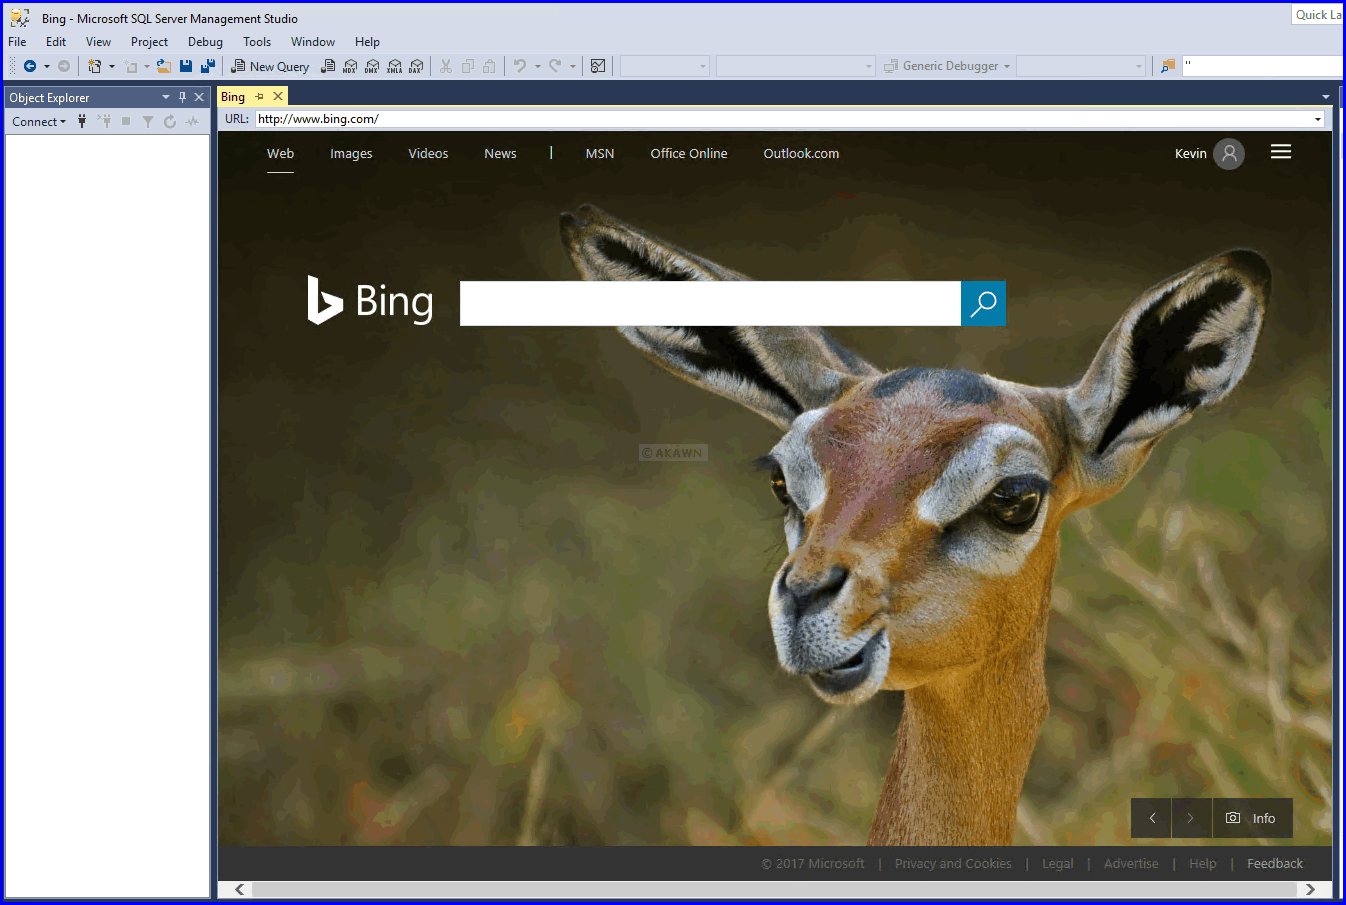Open the Undo history dropdown arrow
1346x905 pixels.
coord(537,66)
